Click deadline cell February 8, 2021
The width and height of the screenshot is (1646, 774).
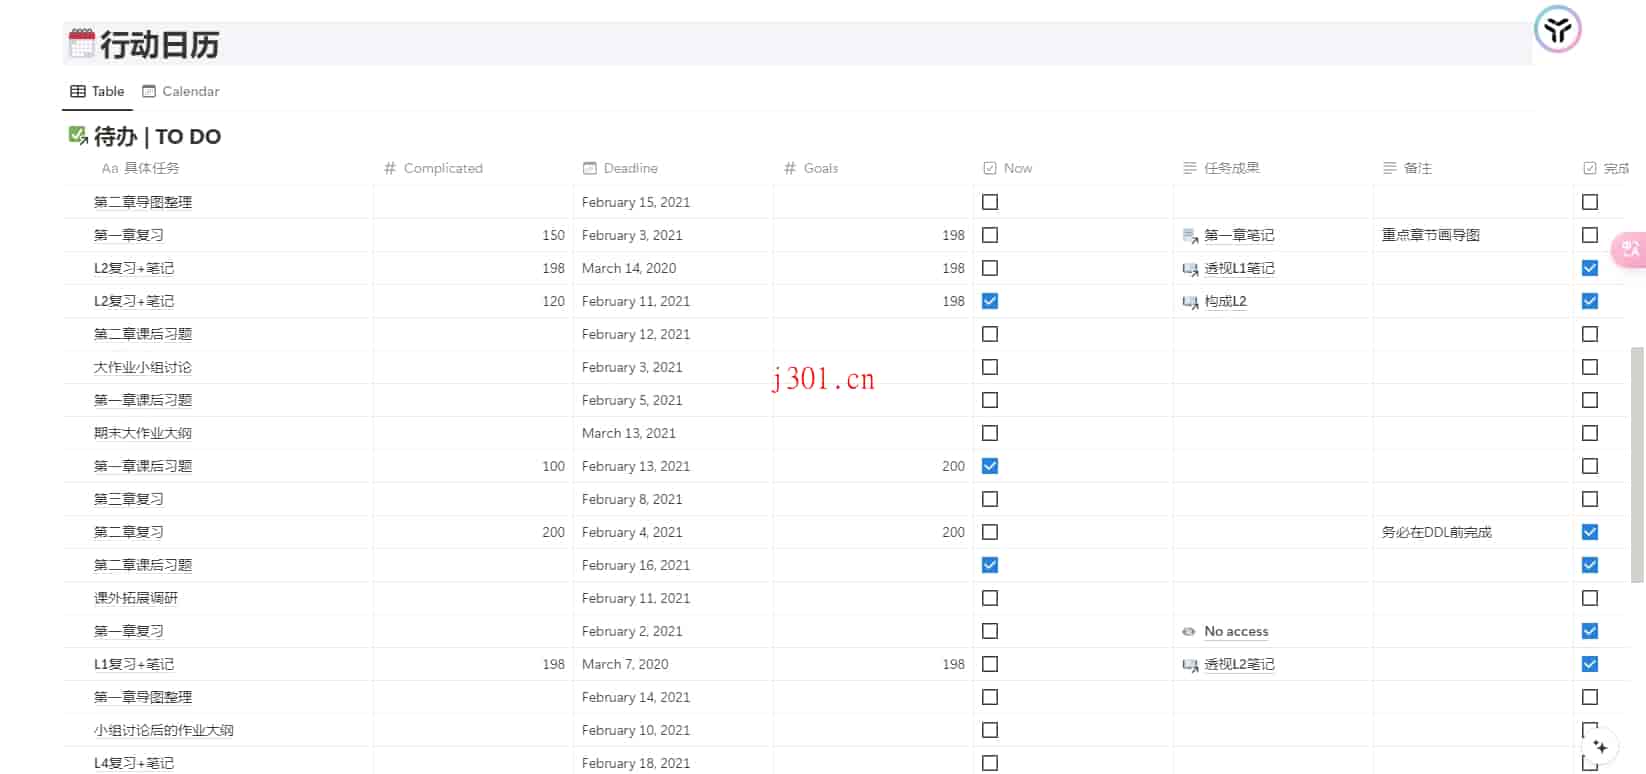[x=632, y=499]
